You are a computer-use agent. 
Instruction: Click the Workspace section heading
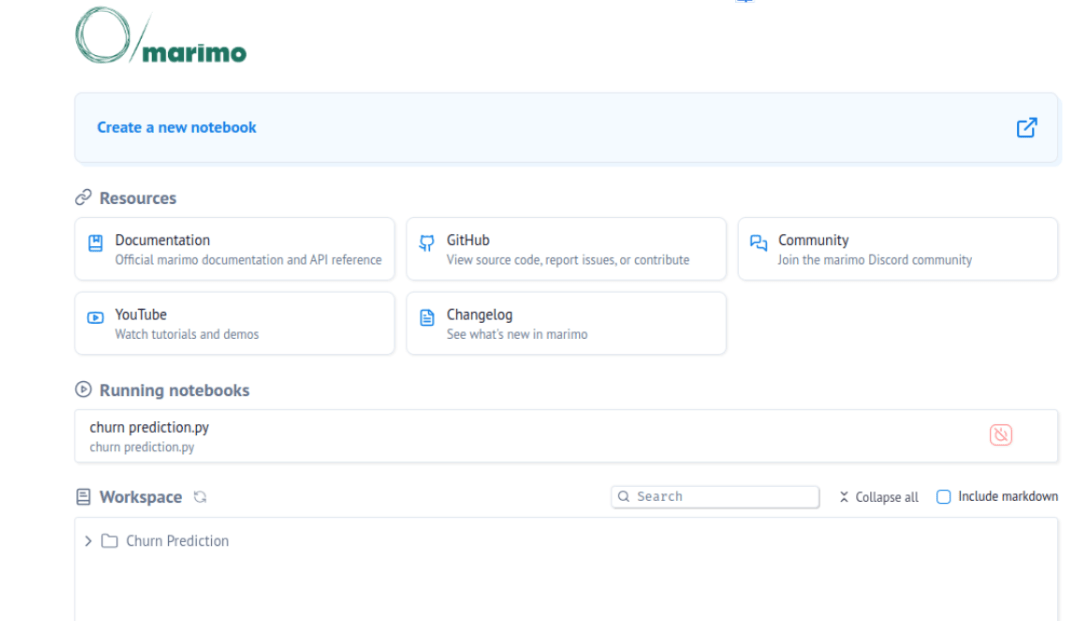click(x=141, y=497)
